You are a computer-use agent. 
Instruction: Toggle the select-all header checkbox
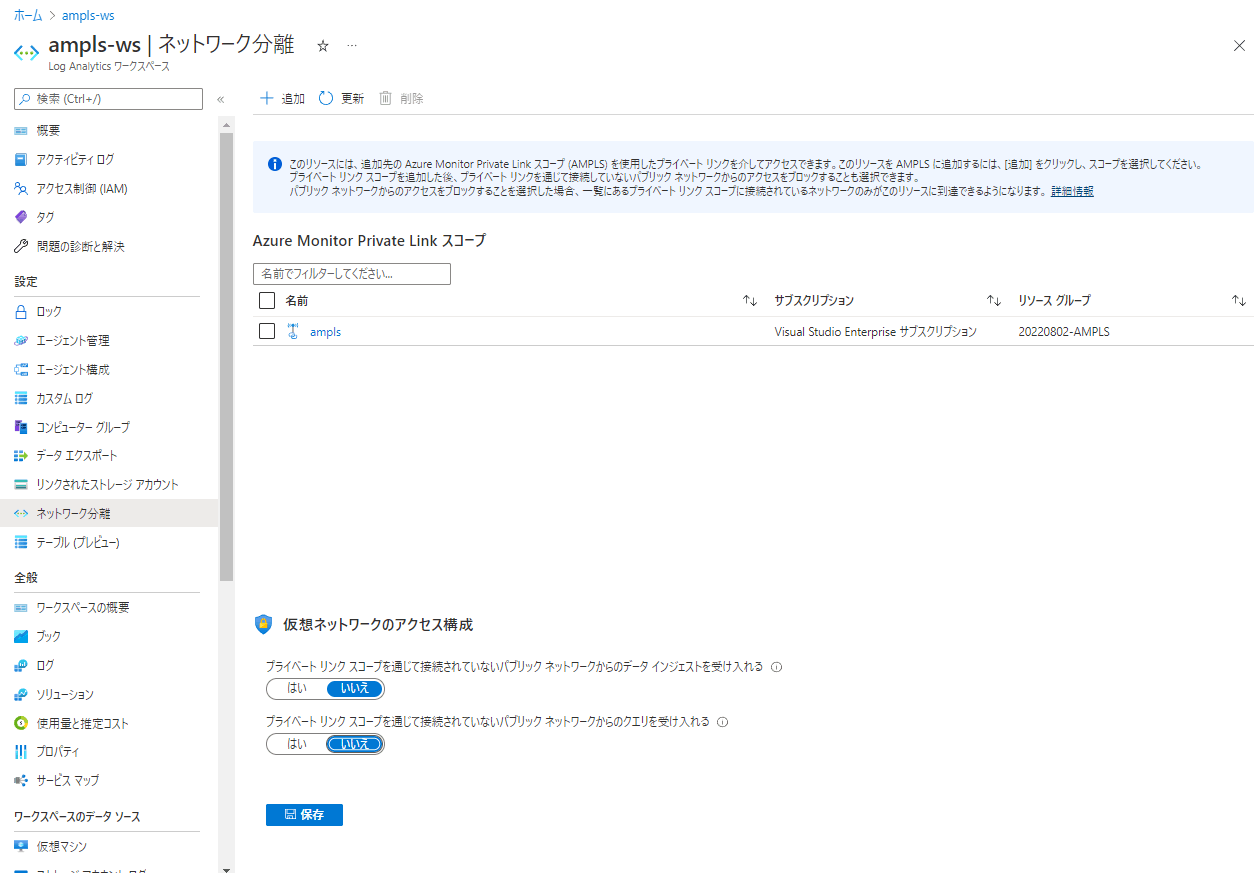coord(267,300)
